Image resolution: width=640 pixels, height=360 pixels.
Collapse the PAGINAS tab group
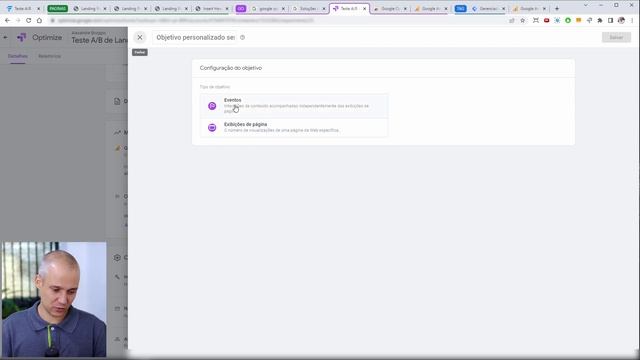point(58,9)
